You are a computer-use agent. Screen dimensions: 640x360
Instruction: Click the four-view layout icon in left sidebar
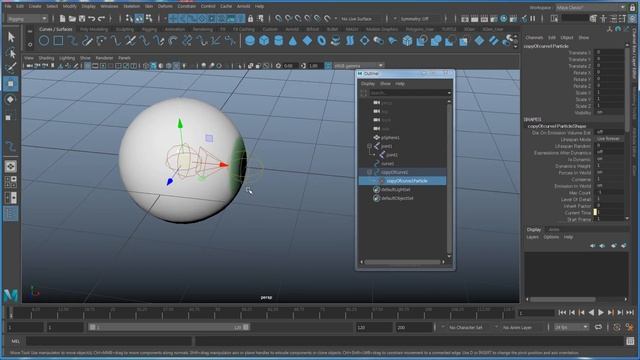coord(11,182)
